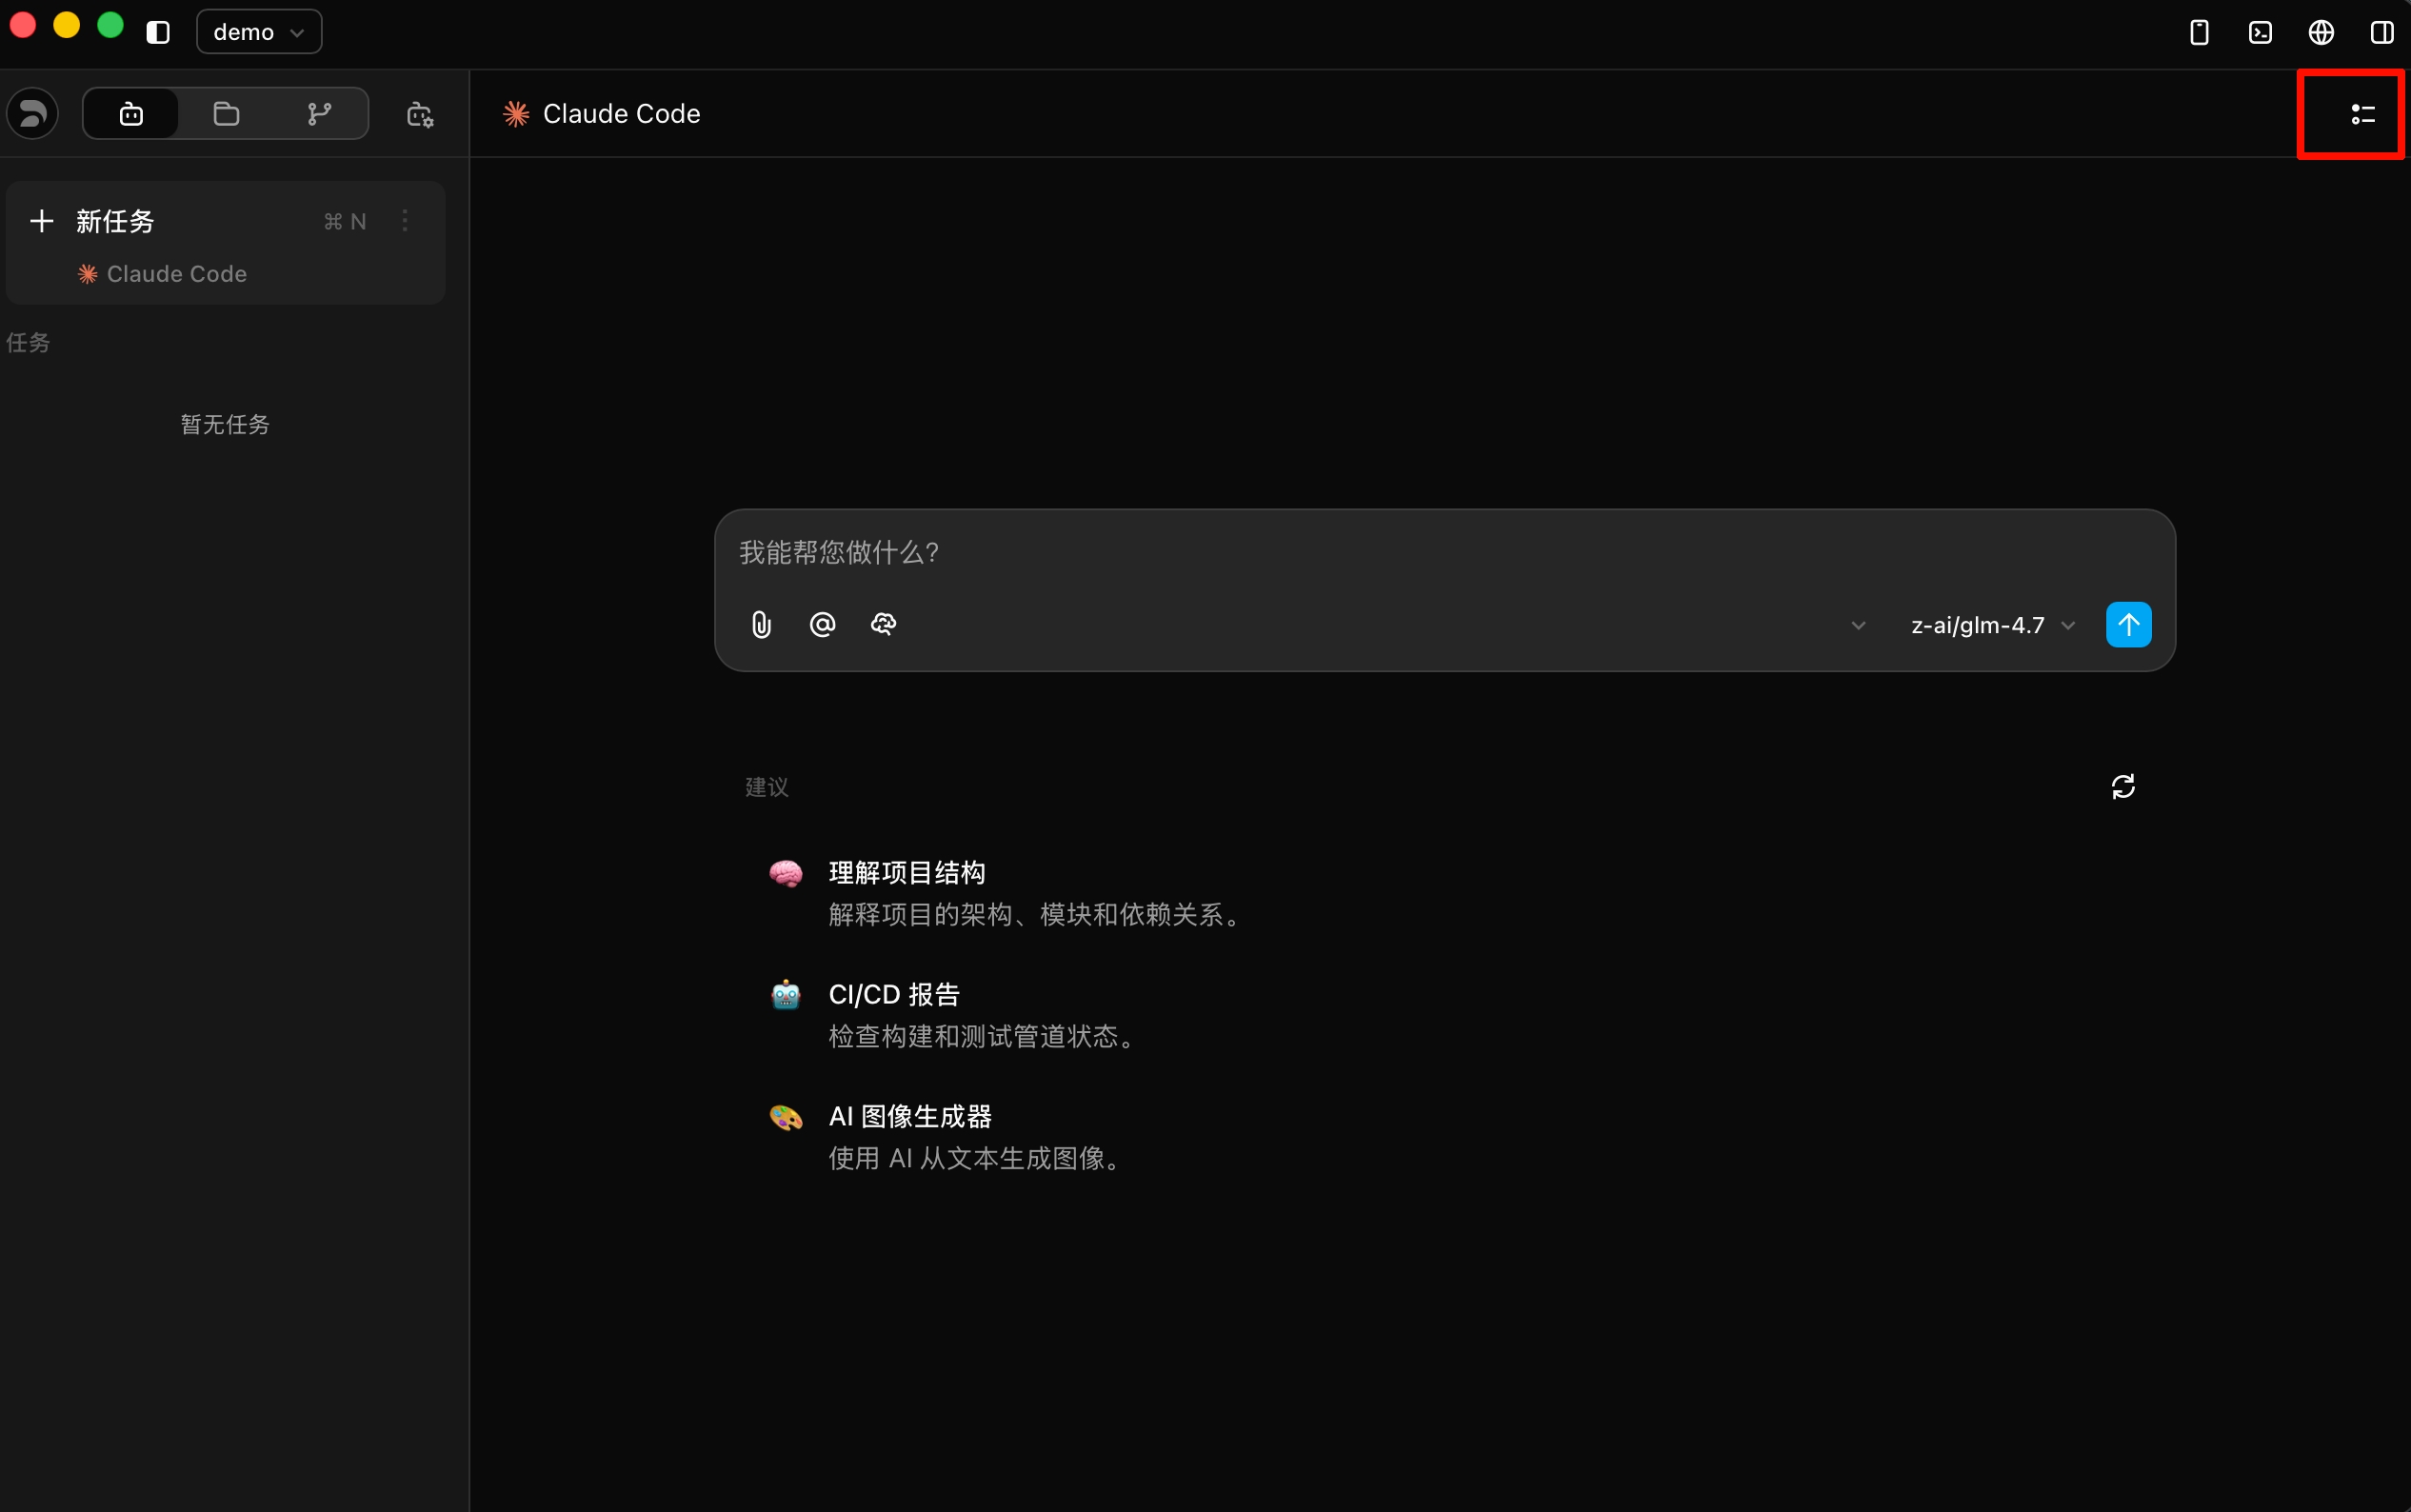Open the device preview icon
Viewport: 2411px width, 1512px height.
2199,32
